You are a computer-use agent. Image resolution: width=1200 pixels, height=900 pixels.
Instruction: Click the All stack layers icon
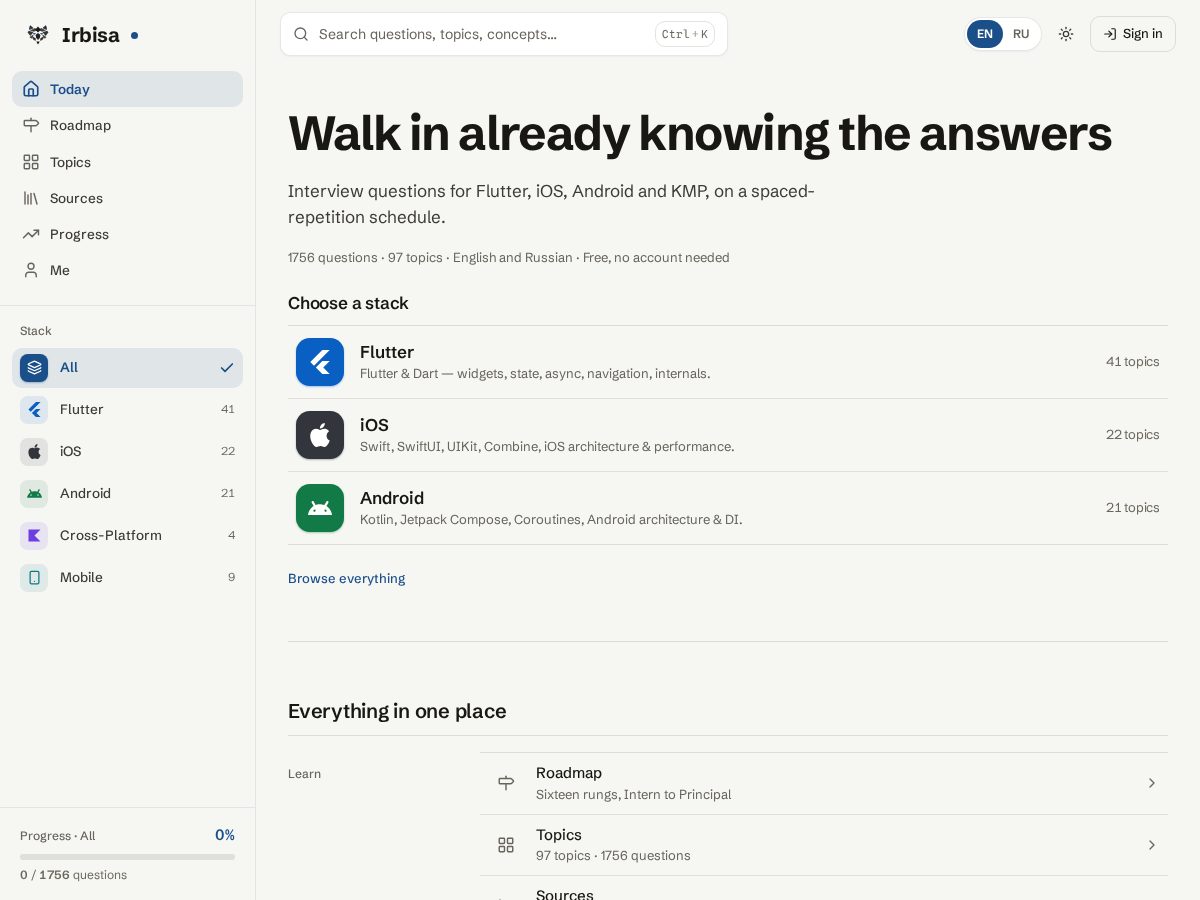click(x=34, y=368)
